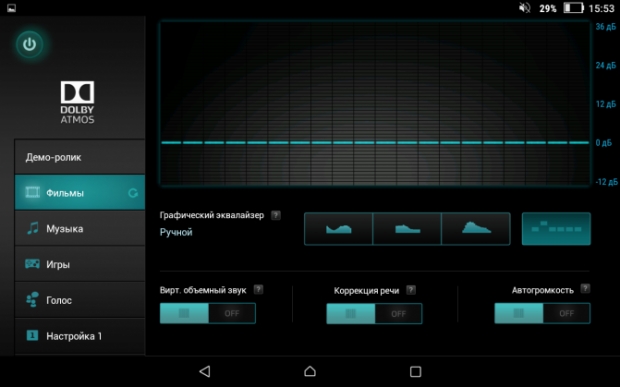Viewport: 620px width, 387px height.
Task: Open the Демо-ролик item
Action: pyautogui.click(x=80, y=157)
